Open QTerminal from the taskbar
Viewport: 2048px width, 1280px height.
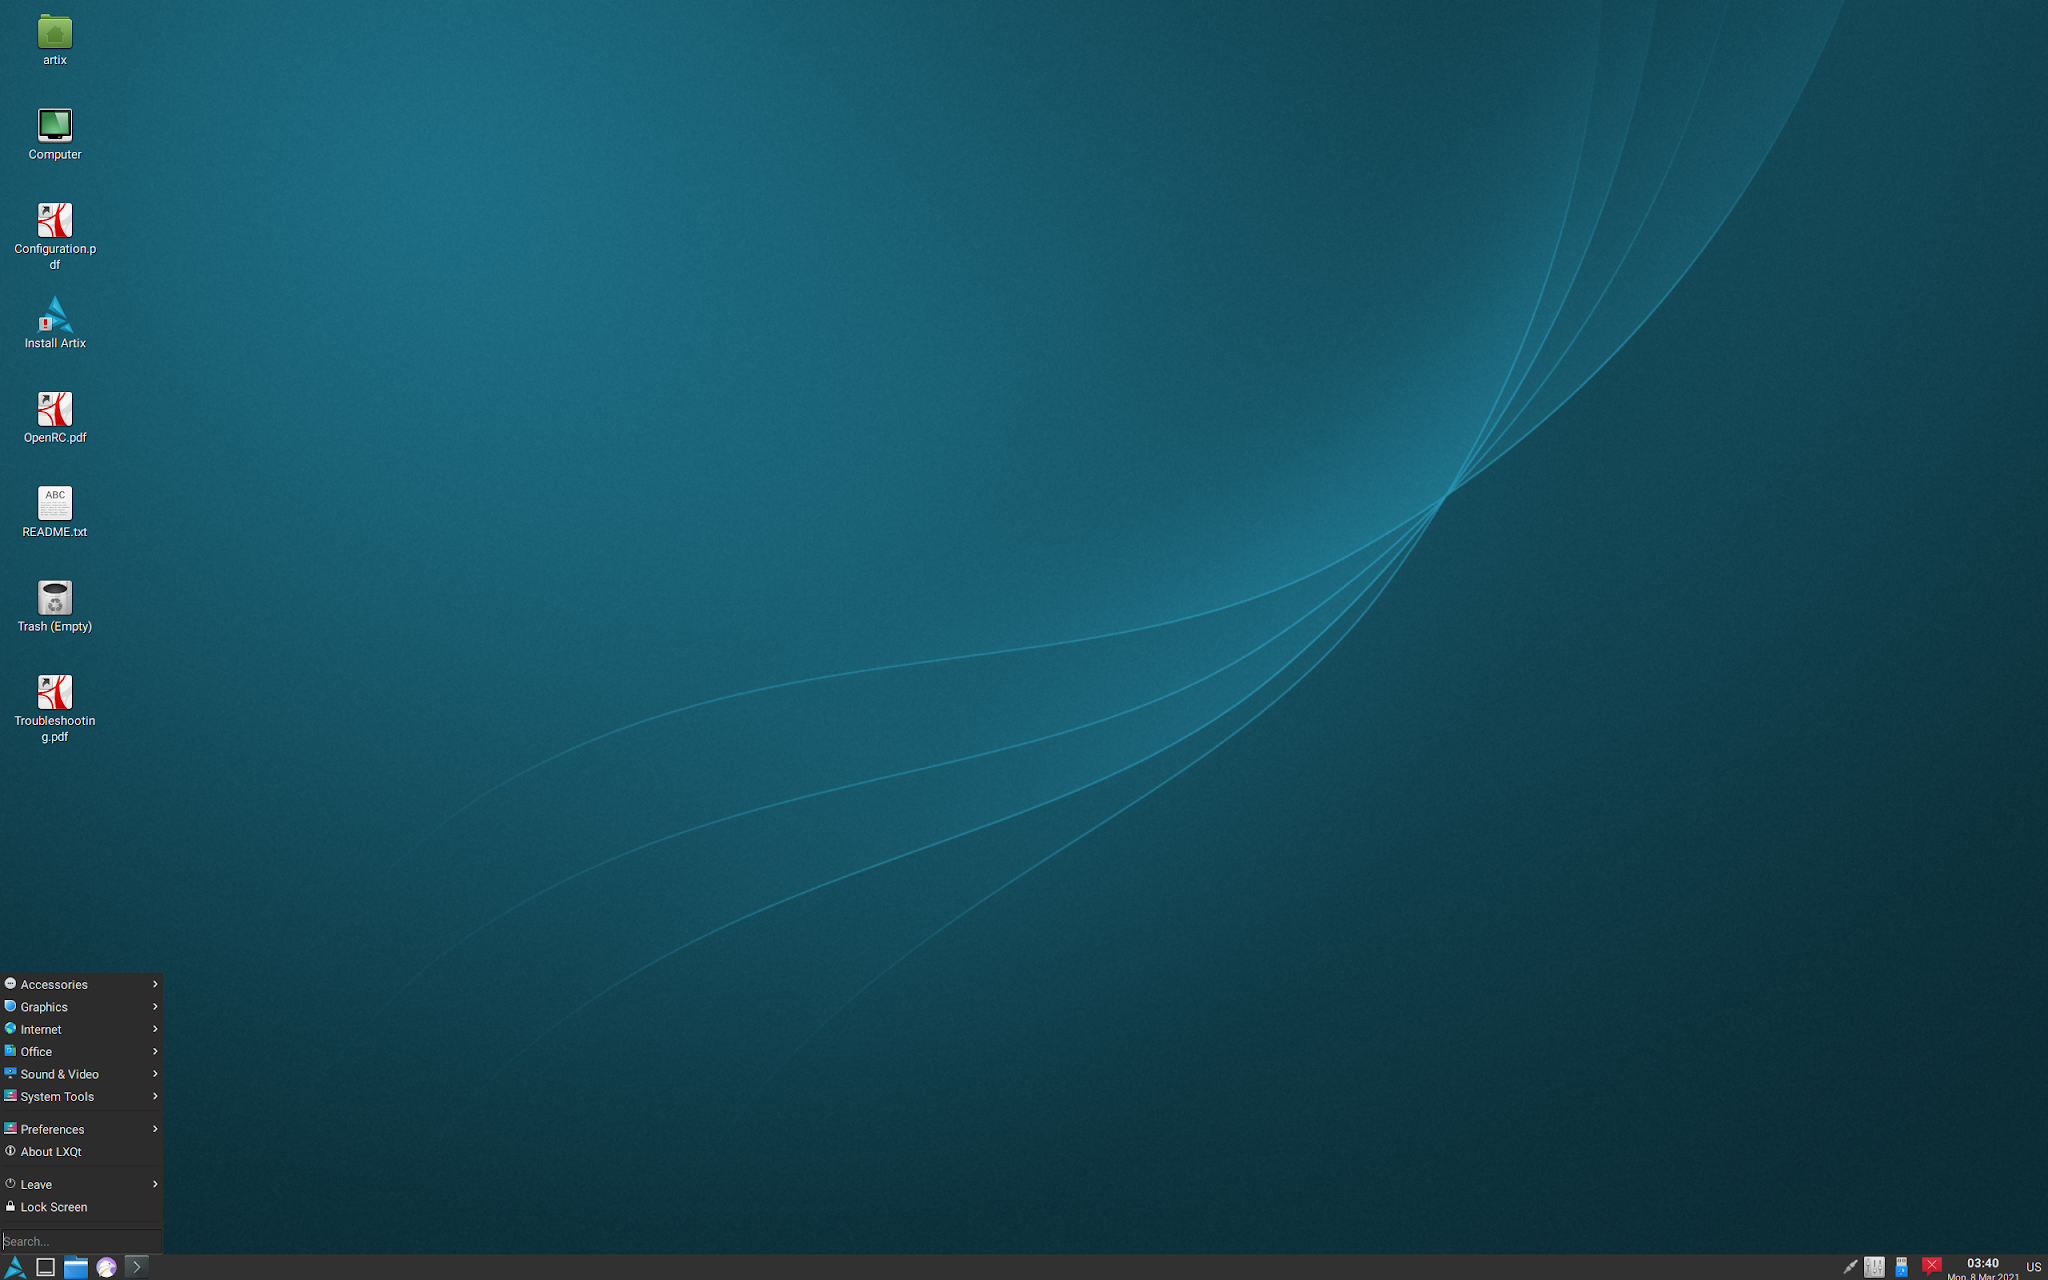coord(137,1267)
